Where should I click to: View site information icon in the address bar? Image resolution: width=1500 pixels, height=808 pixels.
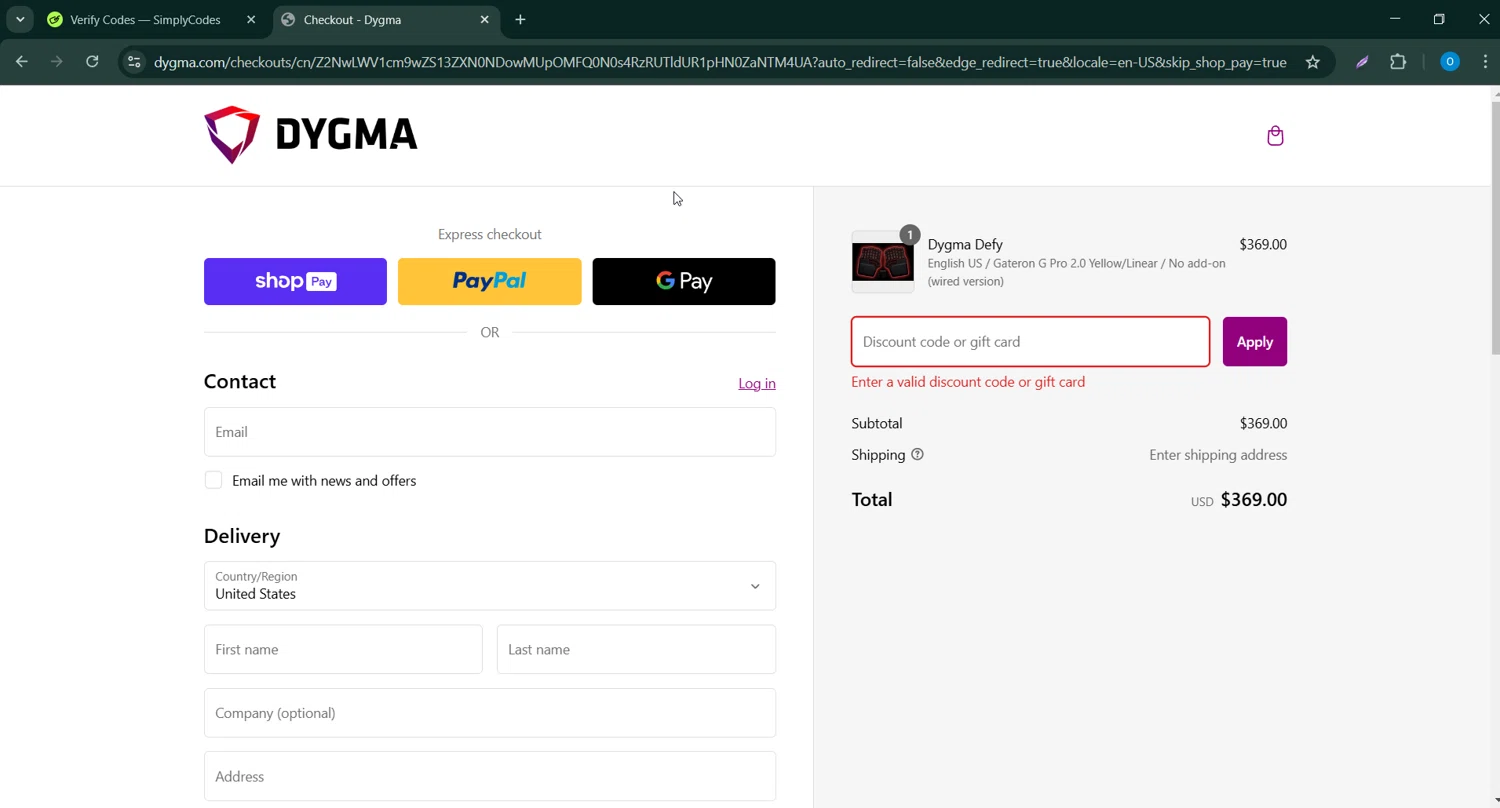point(134,62)
